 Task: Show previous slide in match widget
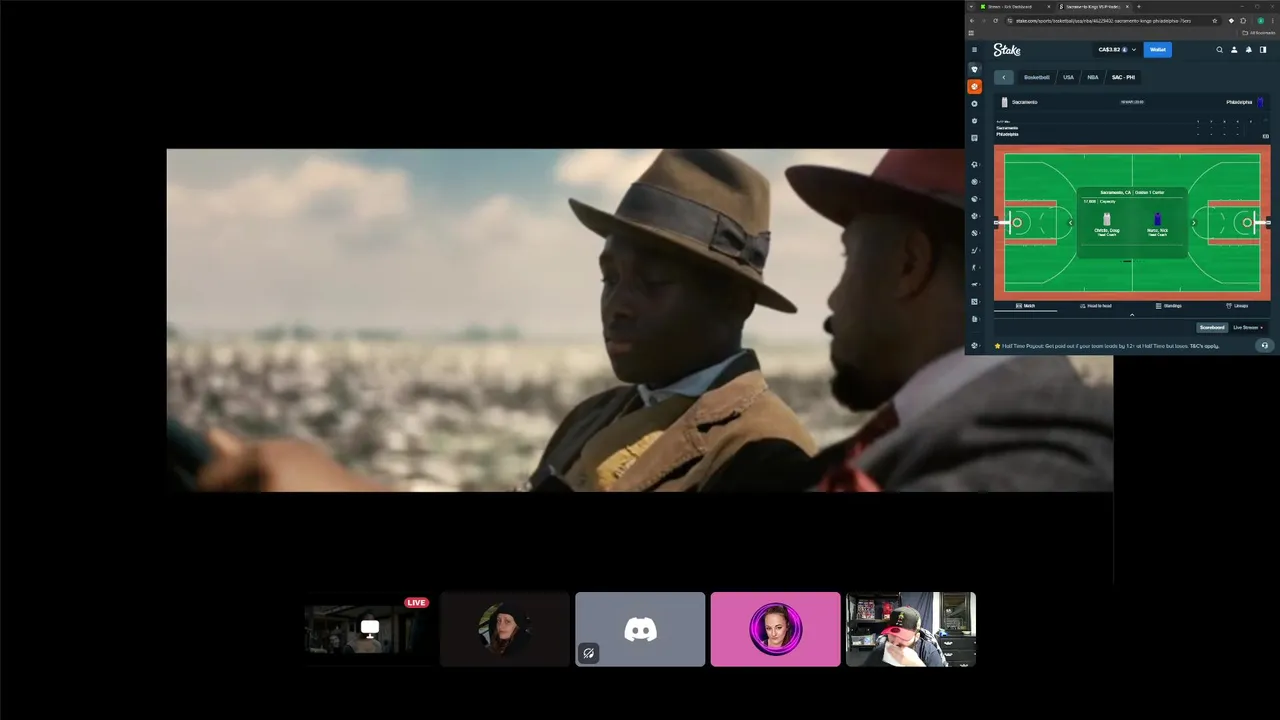point(1071,222)
